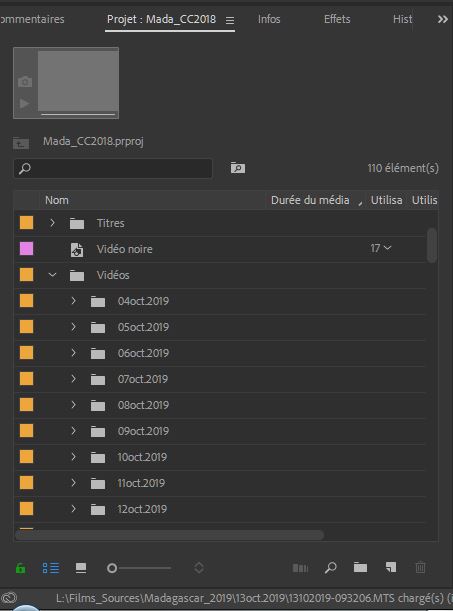Click the Find magnifier icon in the bottom toolbar
This screenshot has width=453, height=611.
click(330, 568)
